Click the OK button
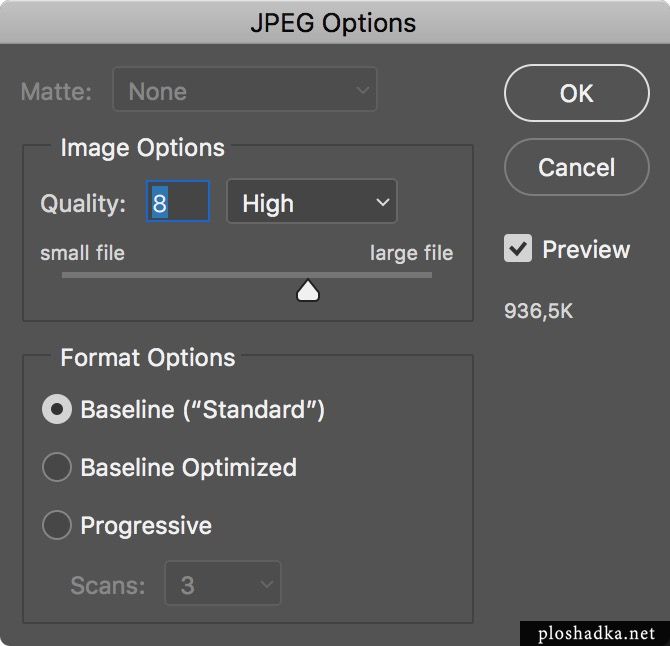The width and height of the screenshot is (670, 646). tap(576, 93)
